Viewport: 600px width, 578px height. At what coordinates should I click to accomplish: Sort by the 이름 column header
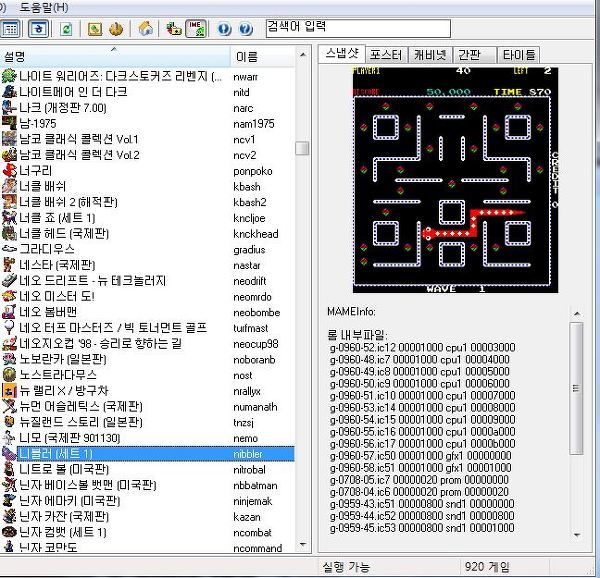click(x=262, y=57)
